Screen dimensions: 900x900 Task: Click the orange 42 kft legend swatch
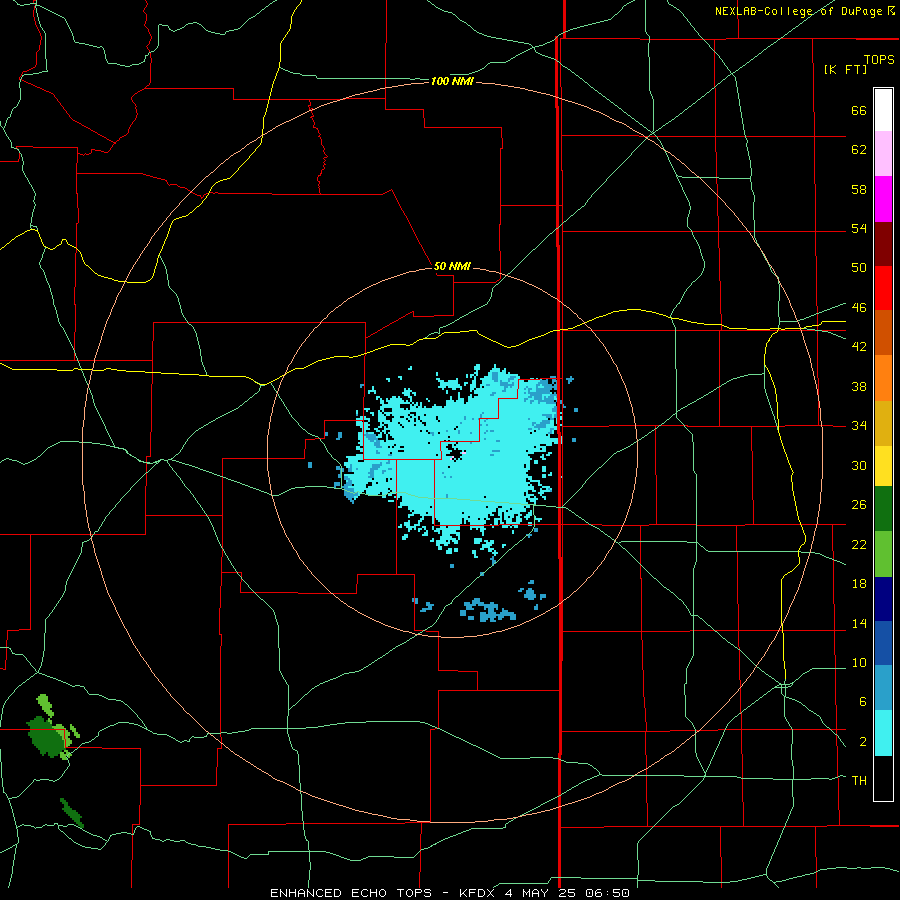[x=883, y=377]
